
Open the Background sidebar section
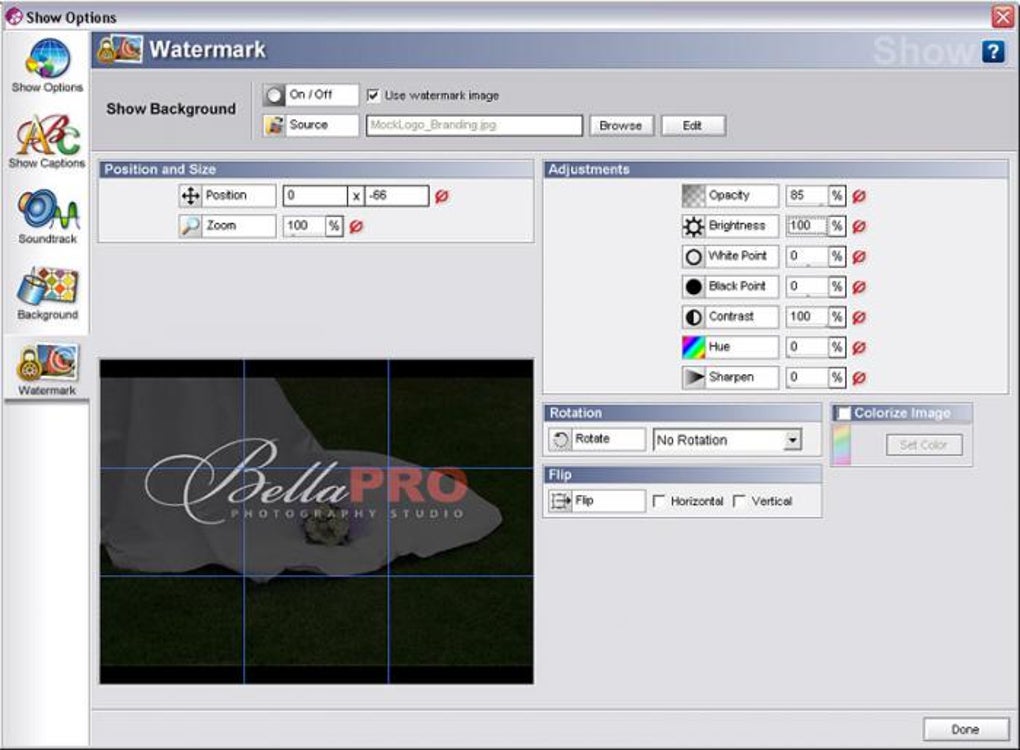point(47,293)
